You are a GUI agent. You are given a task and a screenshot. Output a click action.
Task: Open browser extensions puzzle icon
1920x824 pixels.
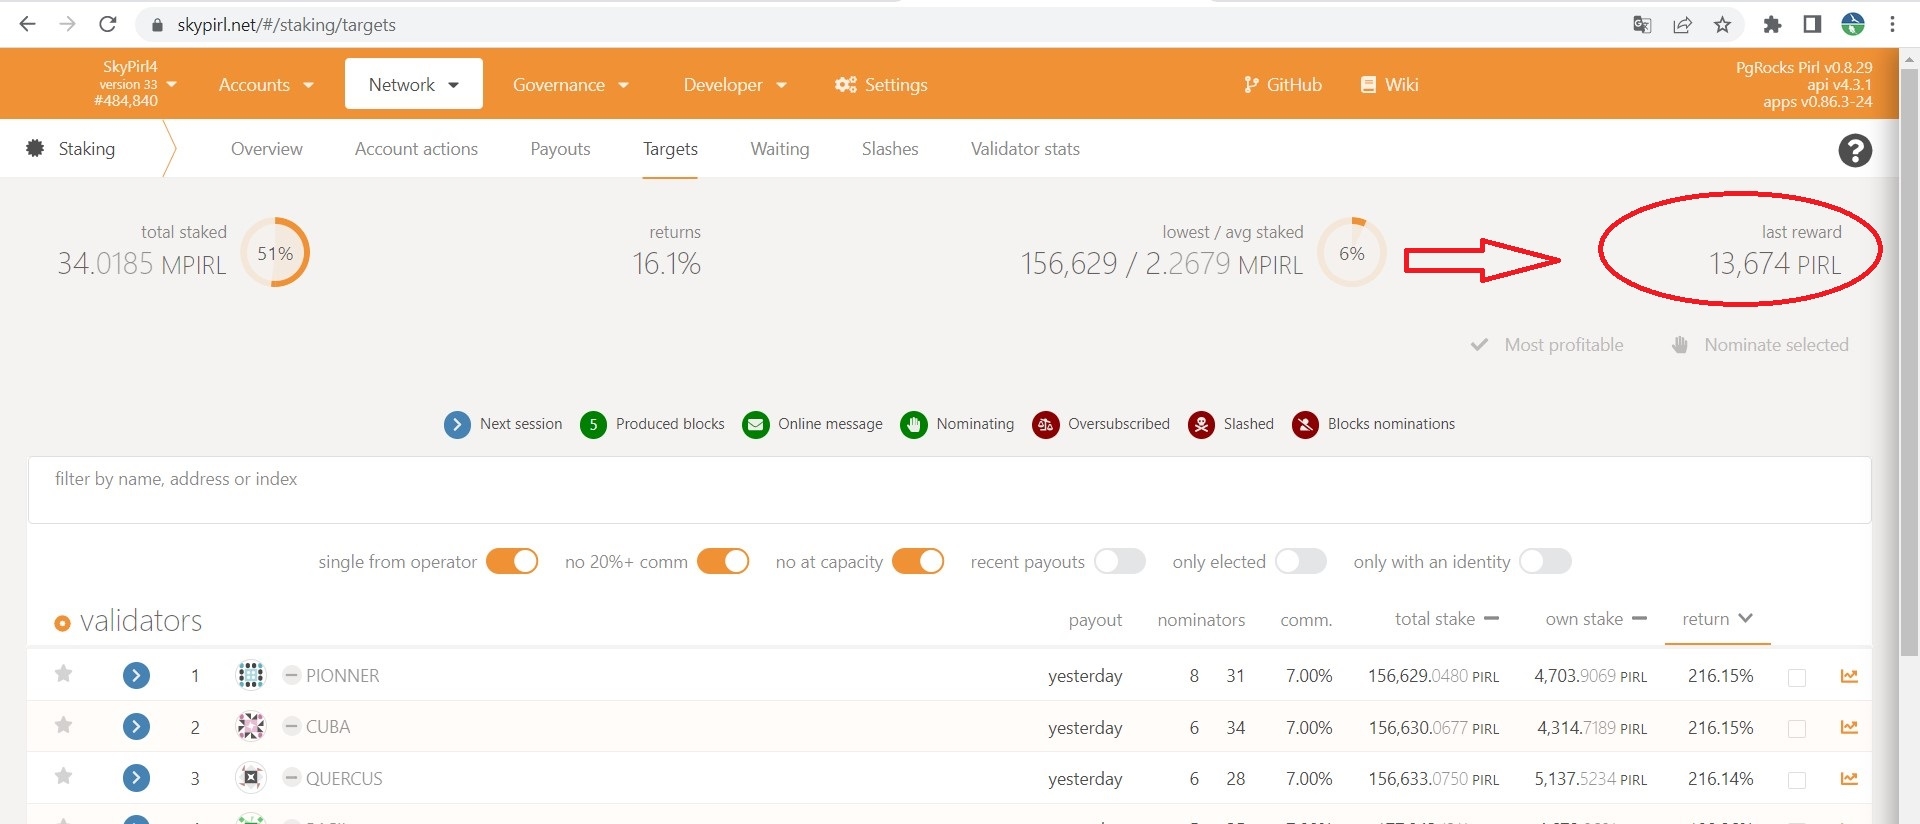1772,25
